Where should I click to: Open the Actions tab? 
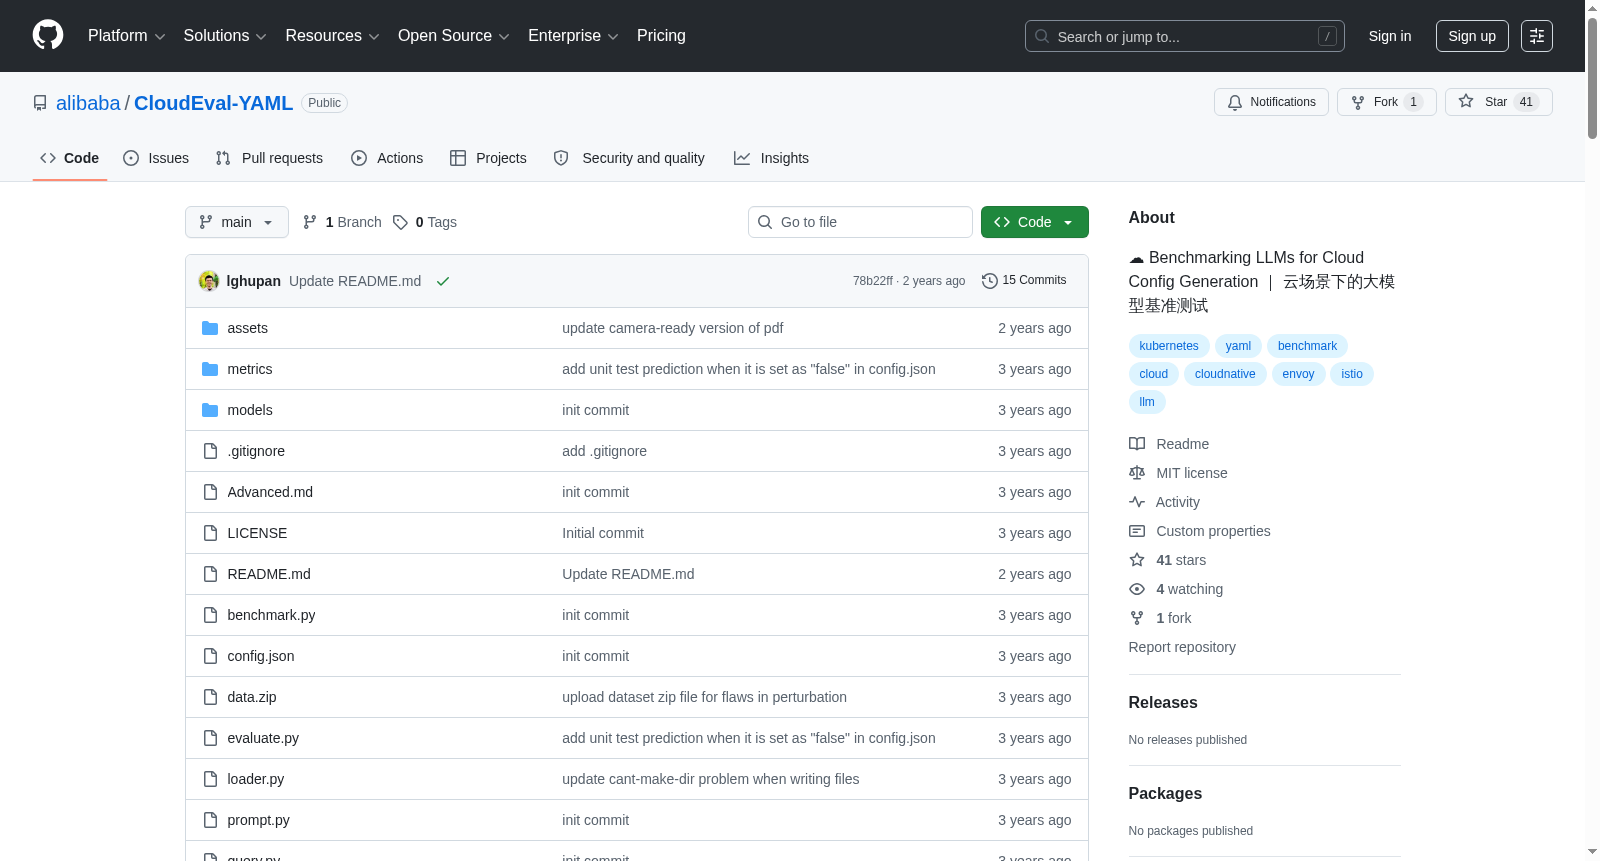pyautogui.click(x=387, y=158)
